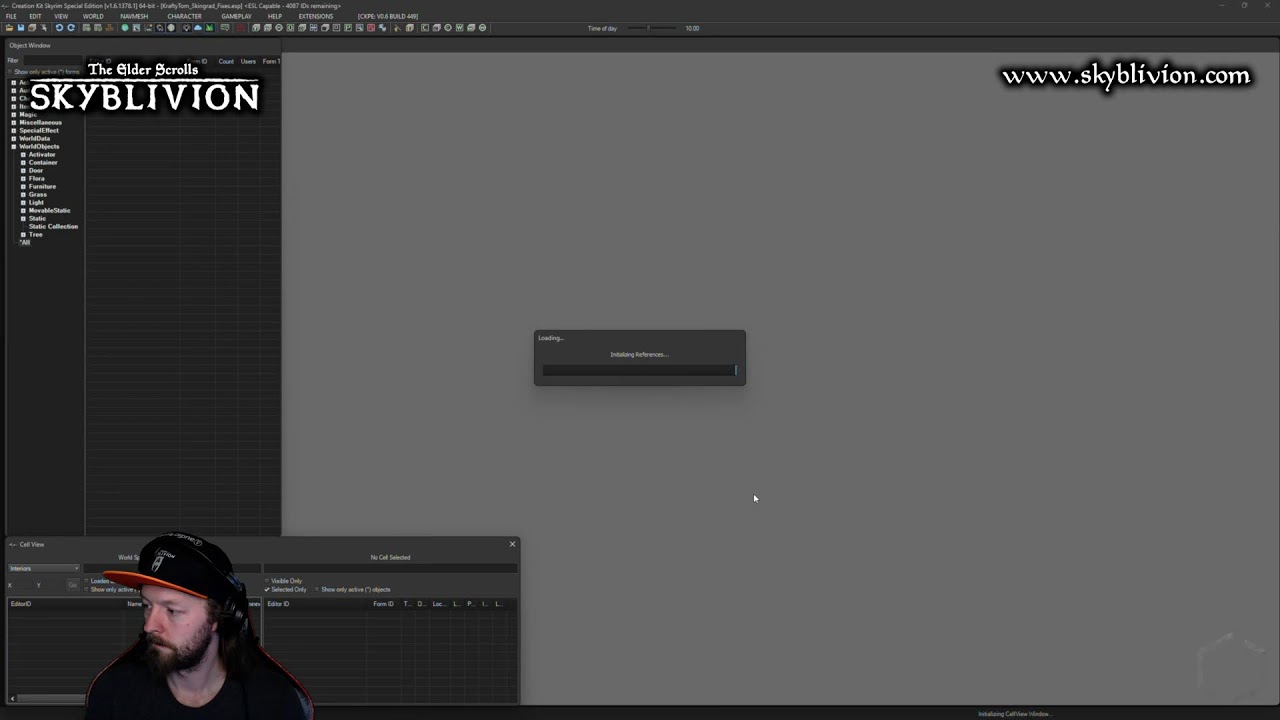This screenshot has height=720, width=1280.
Task: Click the green P toolbar icon
Action: tap(348, 28)
